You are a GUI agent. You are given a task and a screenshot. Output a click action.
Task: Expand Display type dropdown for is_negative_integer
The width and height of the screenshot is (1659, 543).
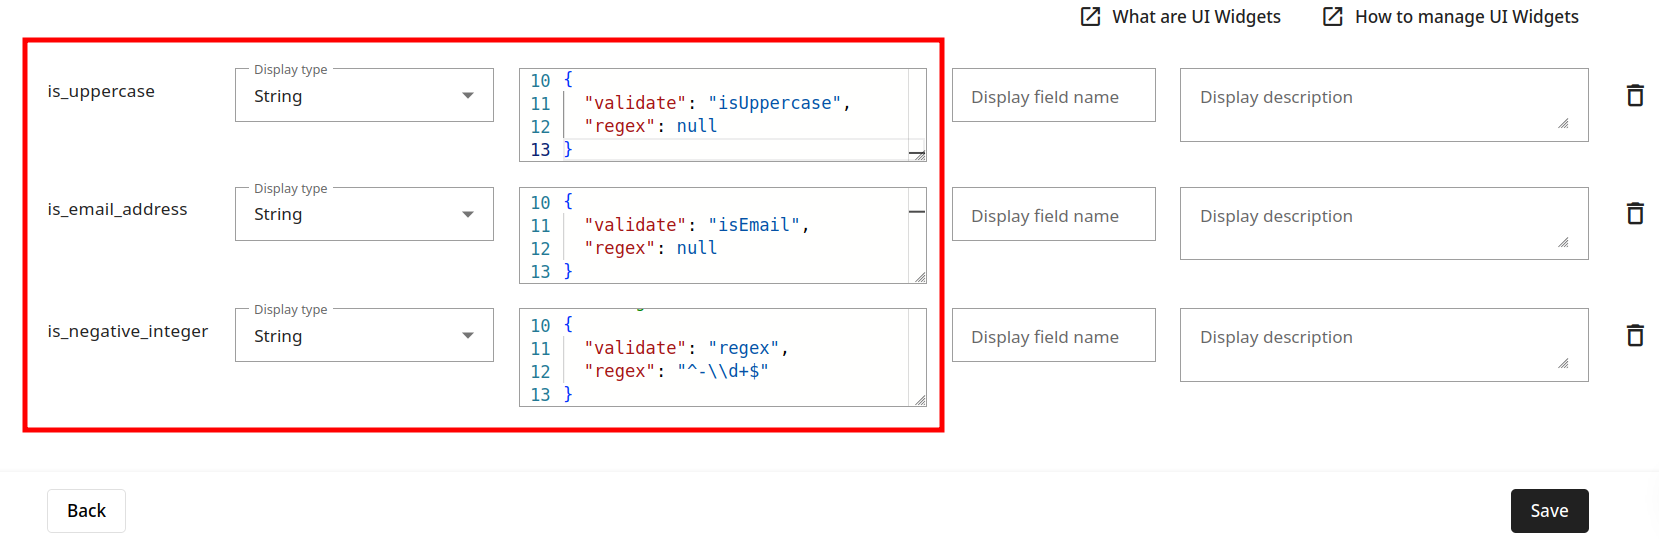point(364,336)
